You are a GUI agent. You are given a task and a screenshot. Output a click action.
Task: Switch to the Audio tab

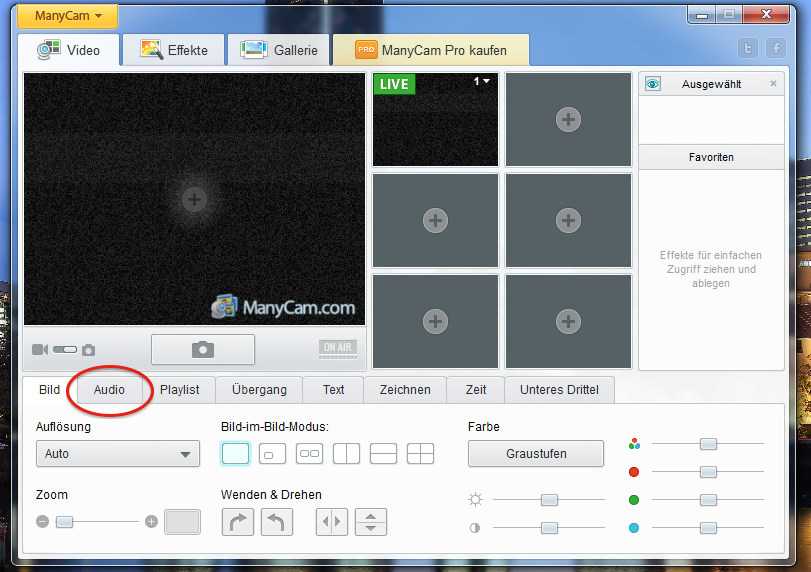click(x=109, y=390)
